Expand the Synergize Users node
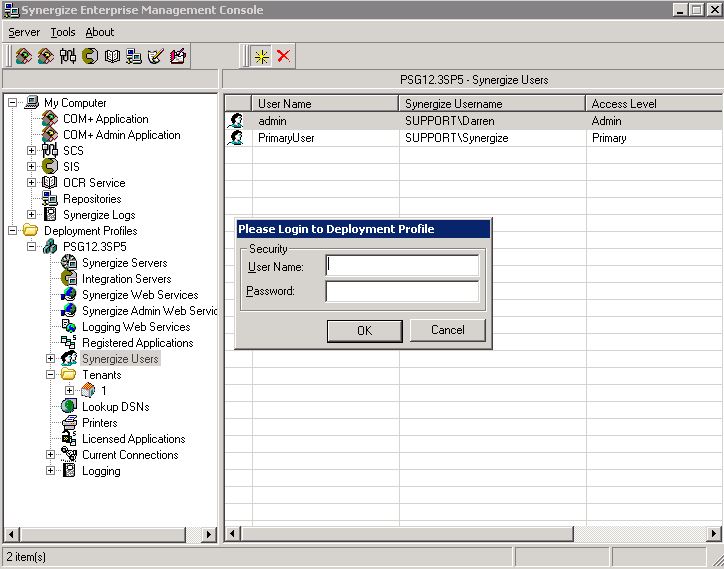724x569 pixels. click(x=50, y=358)
